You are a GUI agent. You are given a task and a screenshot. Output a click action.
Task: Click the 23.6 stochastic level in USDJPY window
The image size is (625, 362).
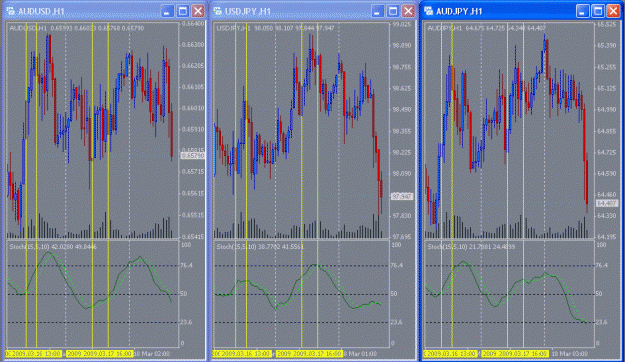pyautogui.click(x=396, y=322)
